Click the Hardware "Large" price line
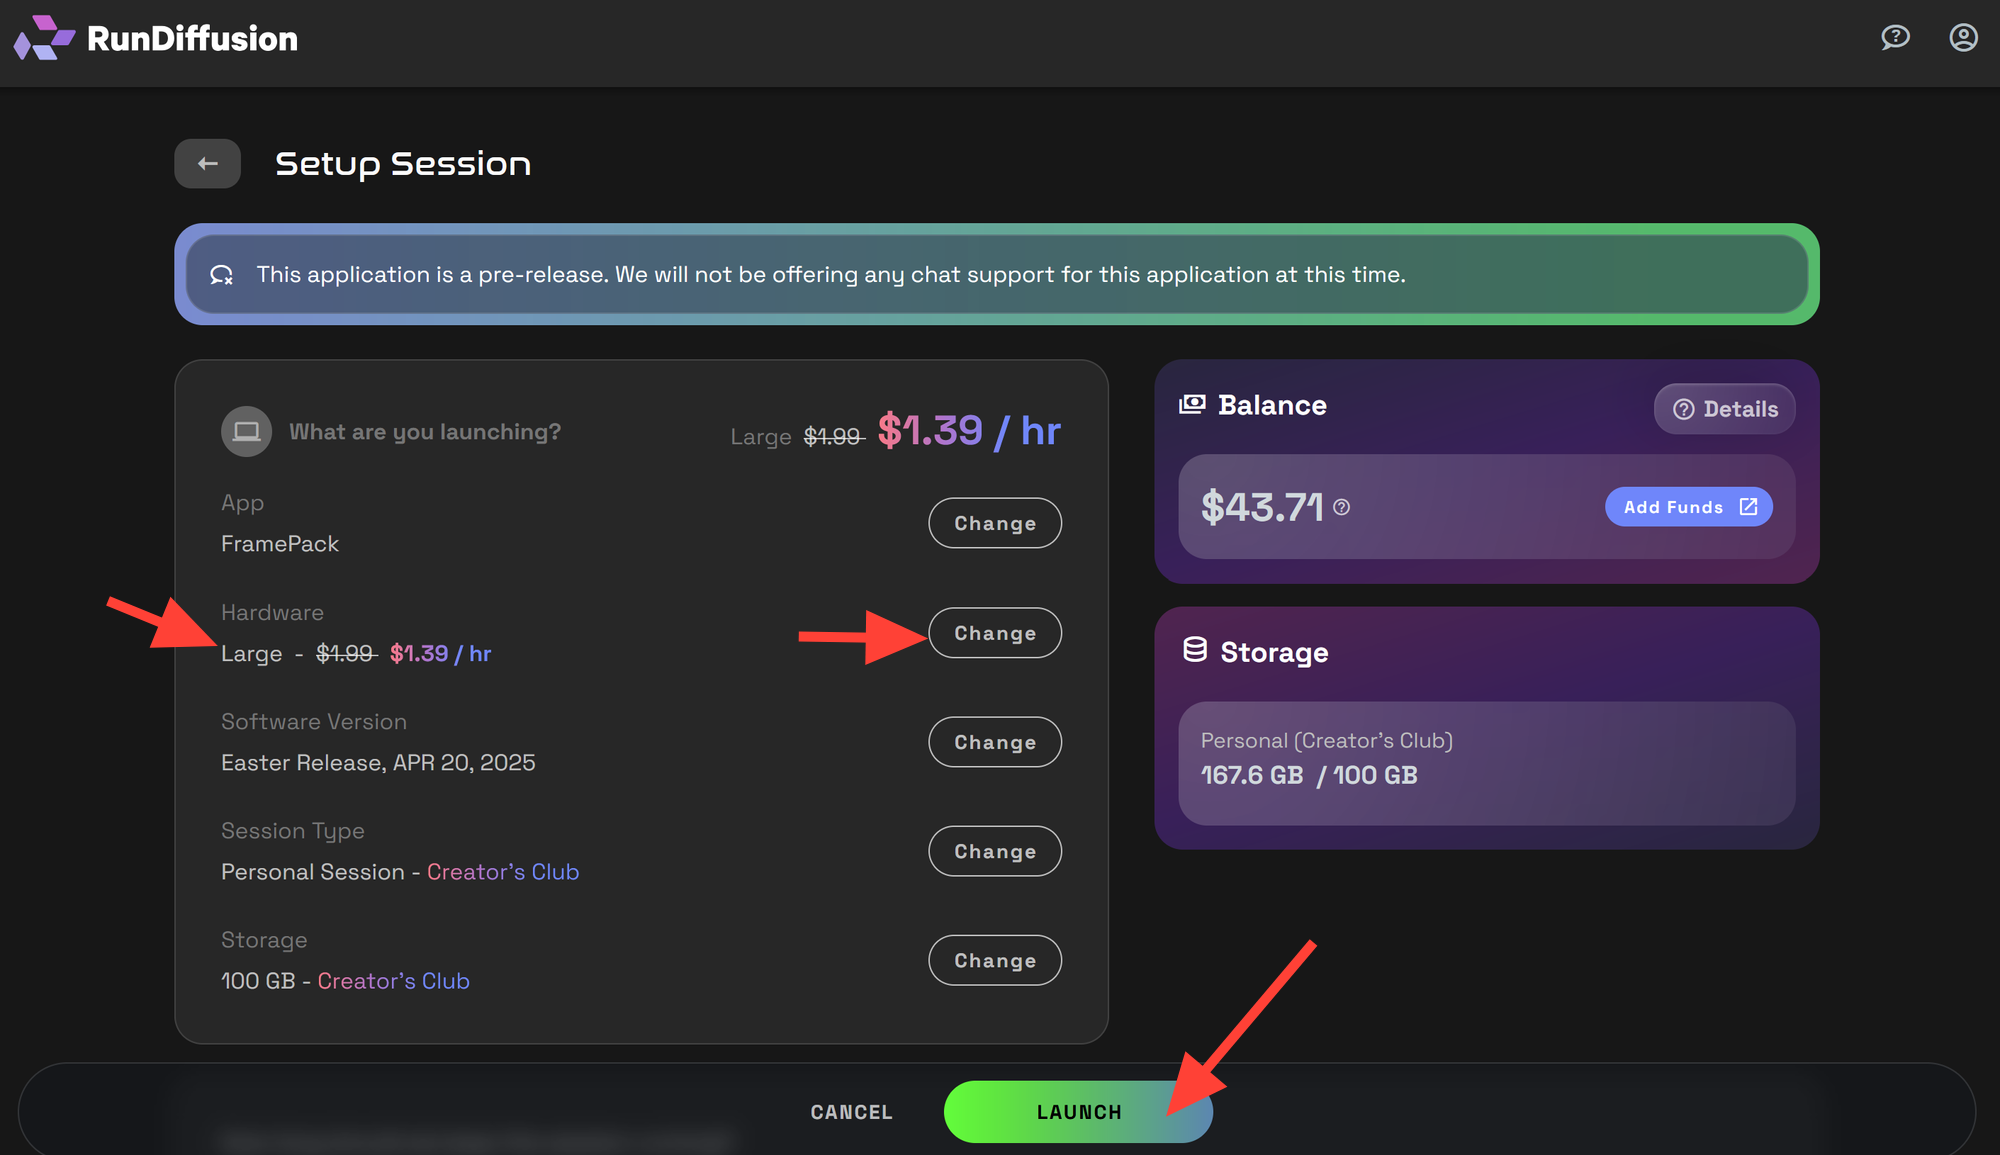 coord(356,654)
